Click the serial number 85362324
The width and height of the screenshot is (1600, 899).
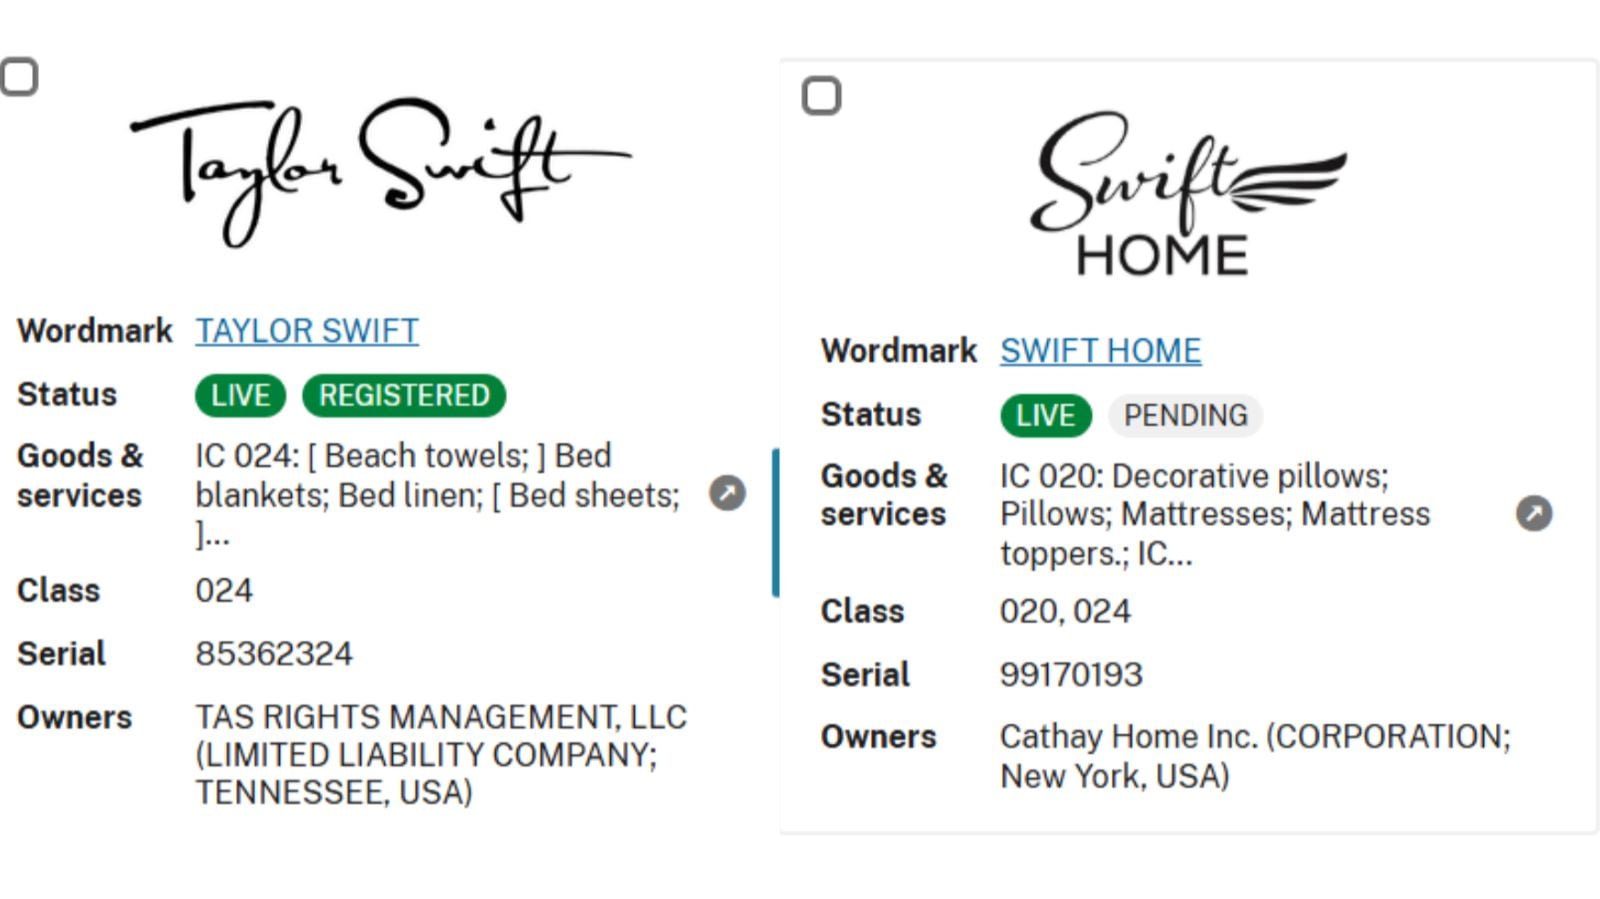point(274,654)
